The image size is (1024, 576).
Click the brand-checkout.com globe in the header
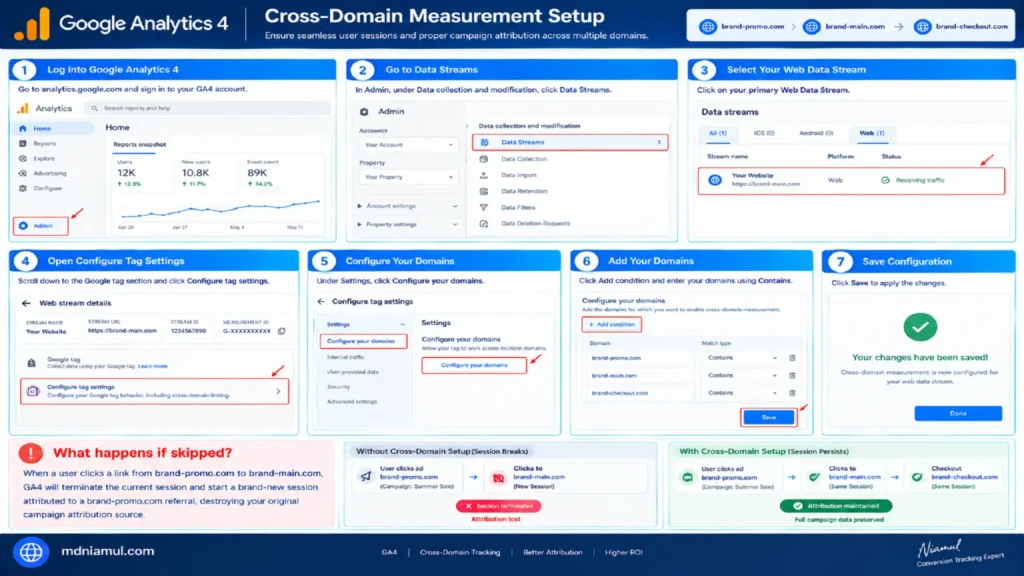pos(922,27)
